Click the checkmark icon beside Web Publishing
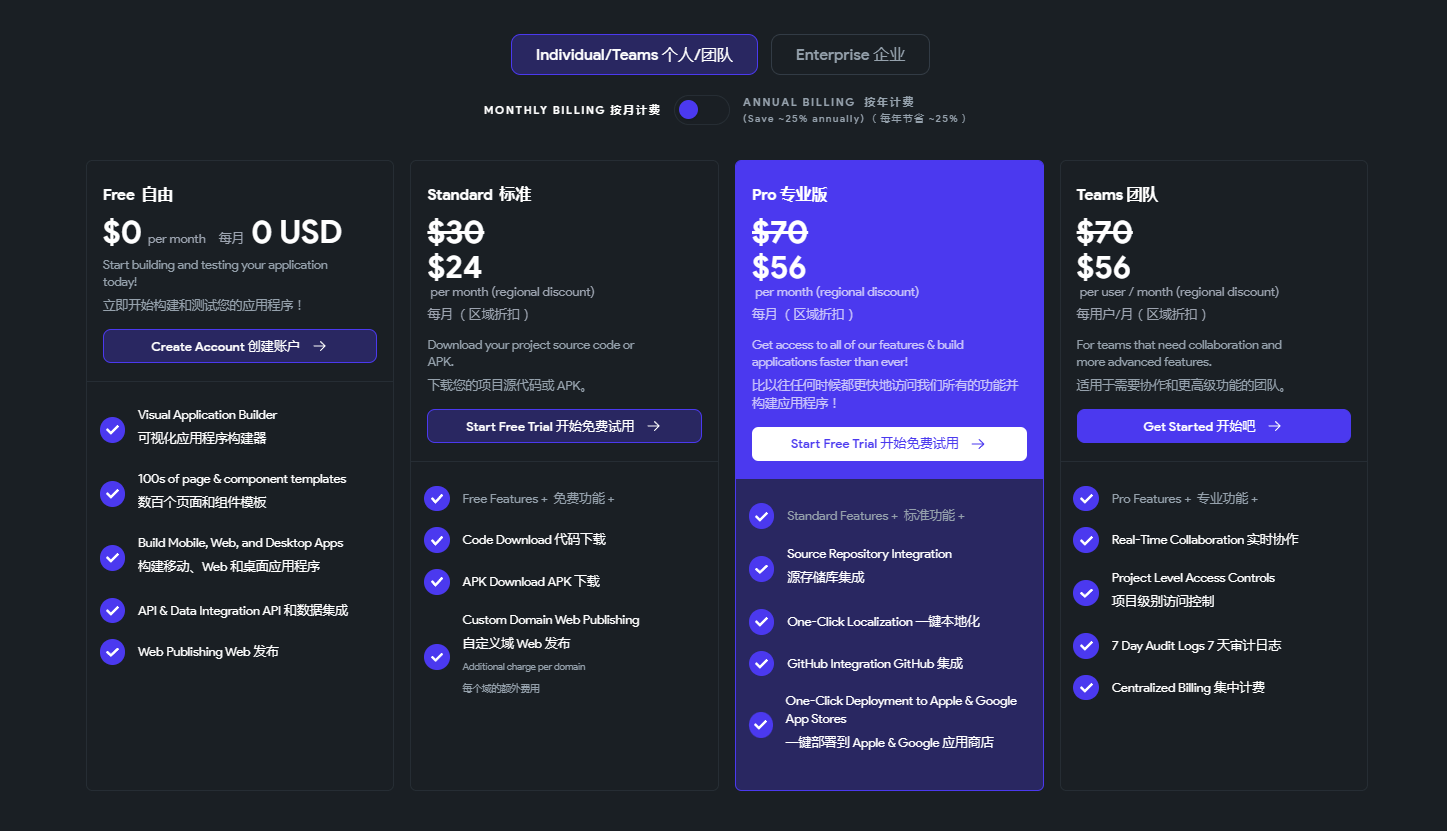 112,651
